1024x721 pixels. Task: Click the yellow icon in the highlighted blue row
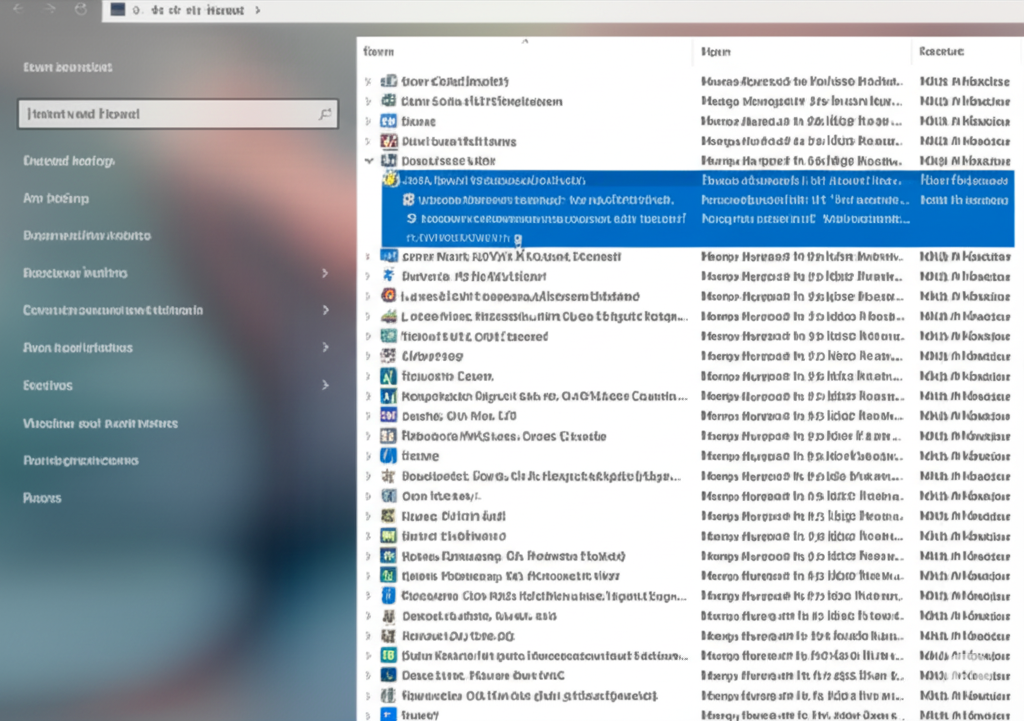[391, 179]
